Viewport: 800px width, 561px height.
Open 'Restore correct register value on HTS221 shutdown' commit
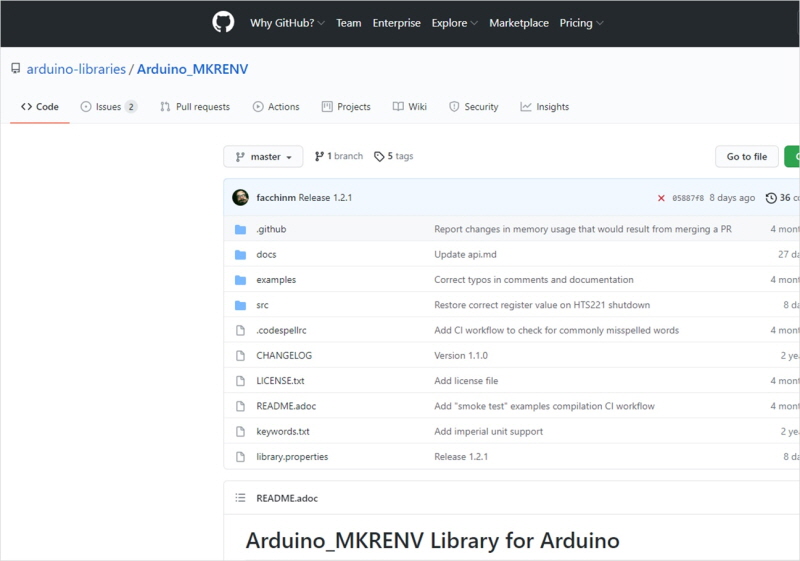(542, 305)
